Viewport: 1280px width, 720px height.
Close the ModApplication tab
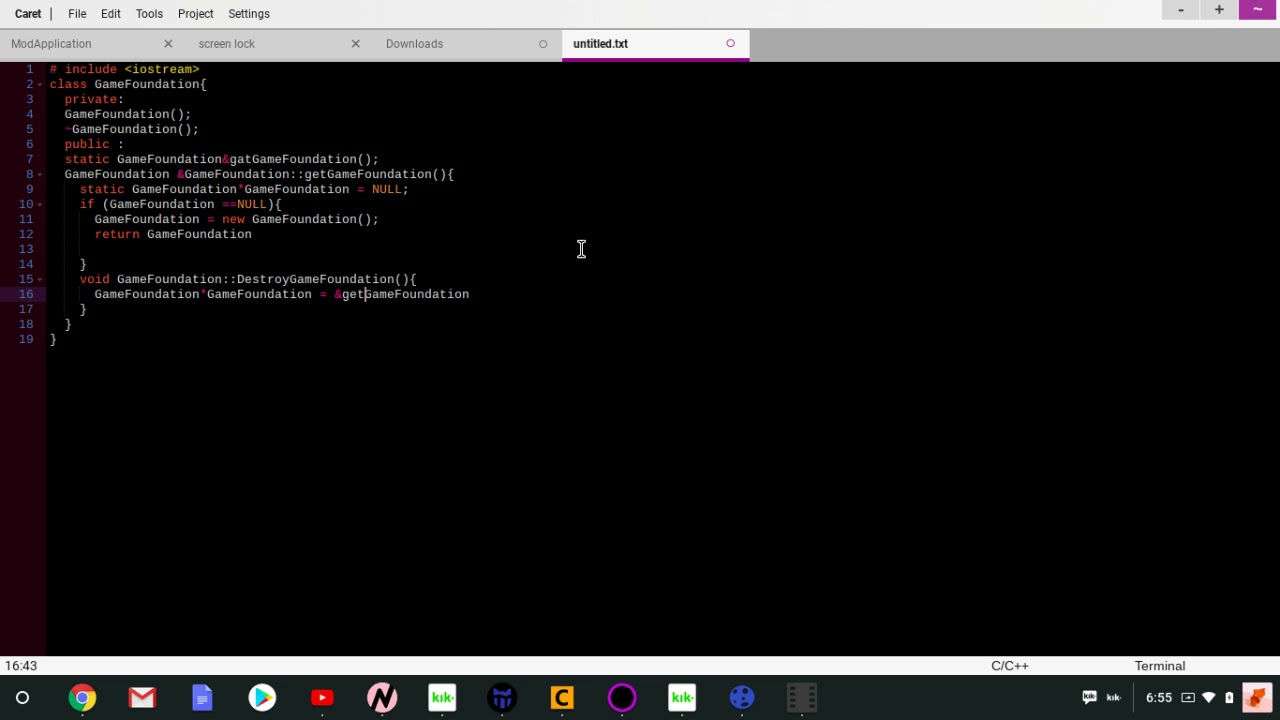(168, 44)
